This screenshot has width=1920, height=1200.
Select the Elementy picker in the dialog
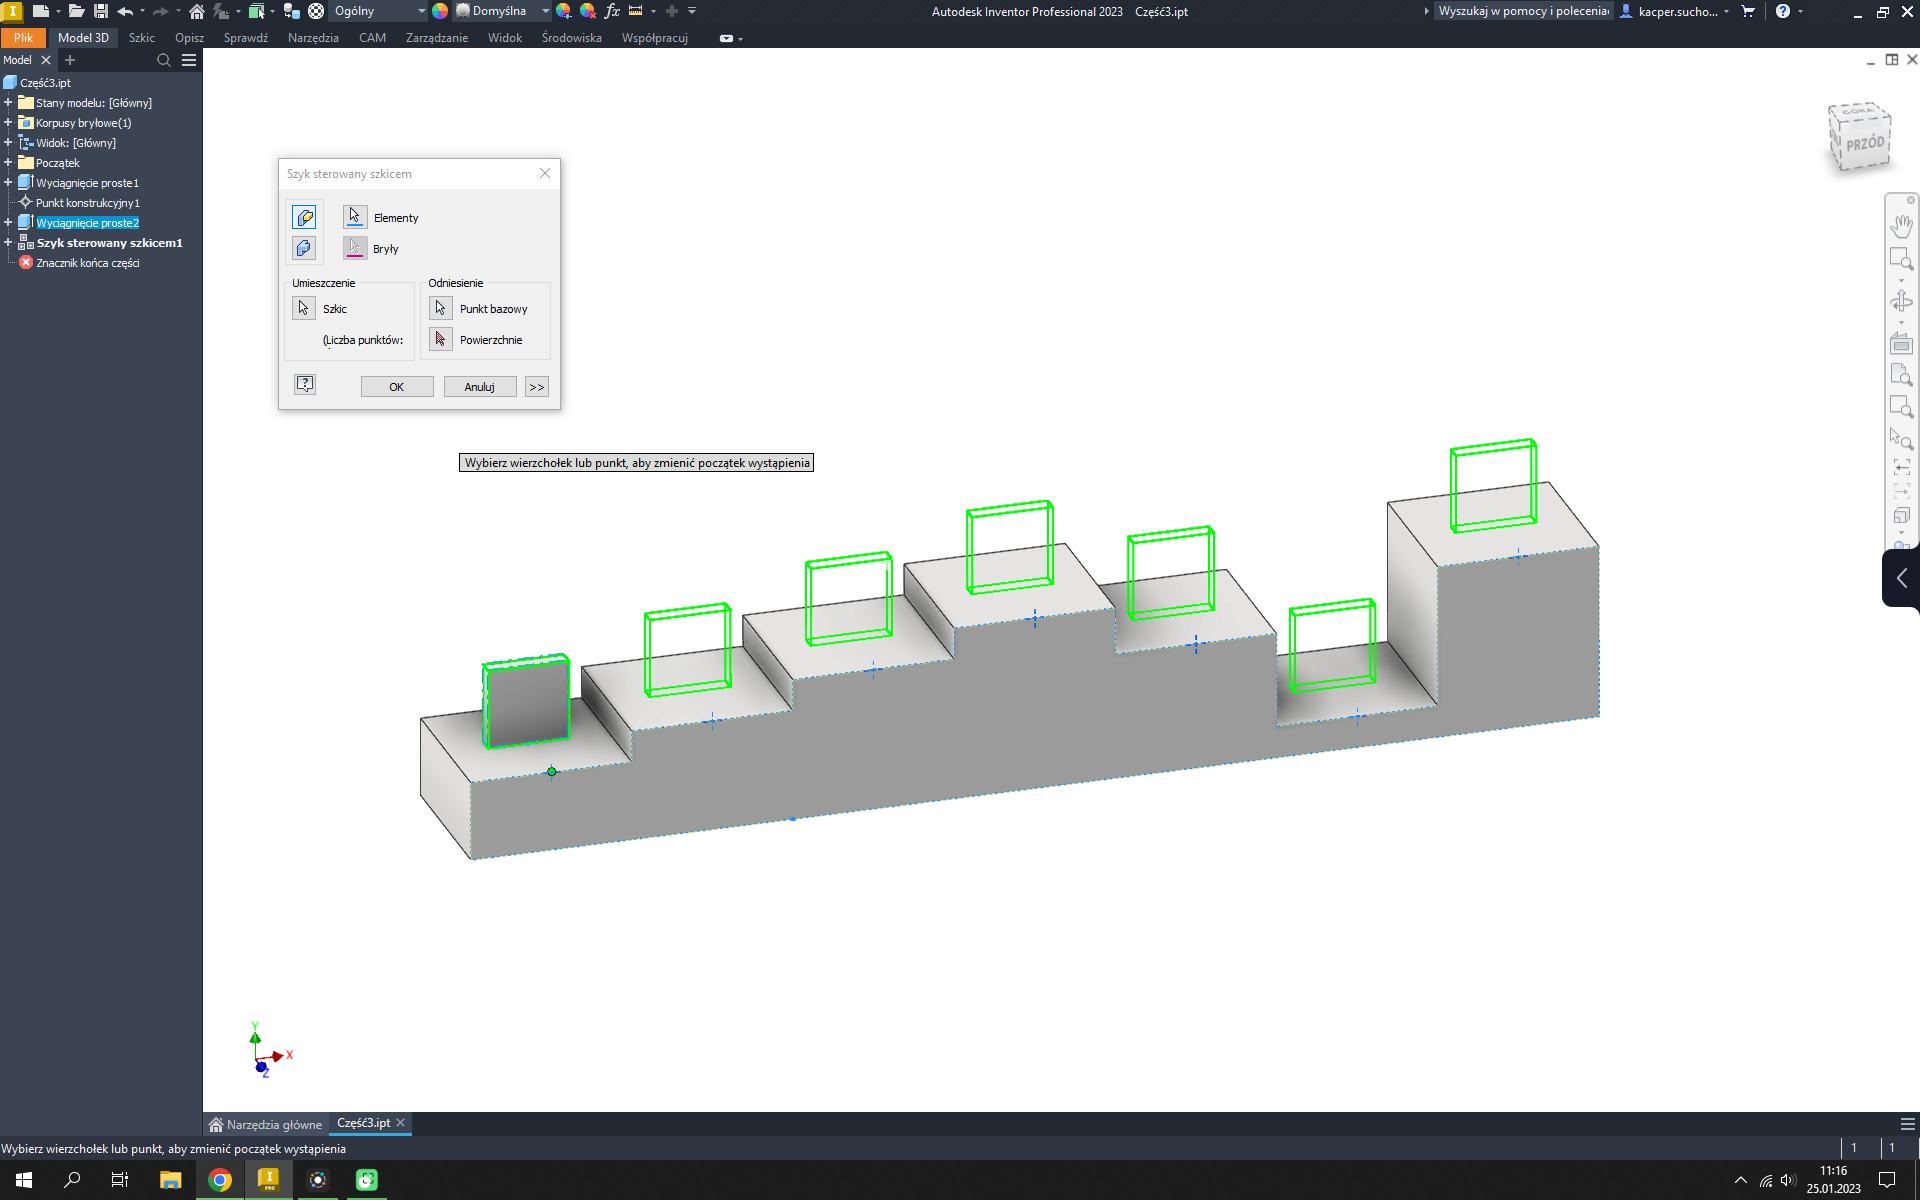coord(354,217)
